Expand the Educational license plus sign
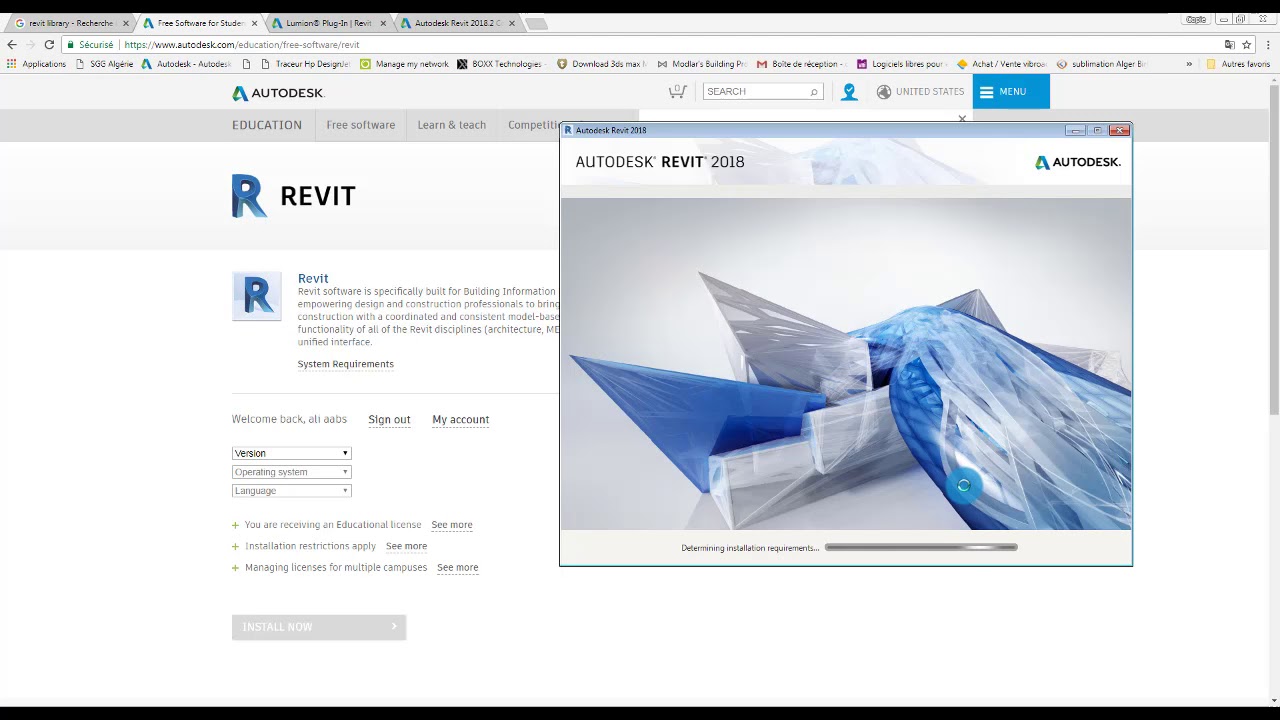 point(236,525)
